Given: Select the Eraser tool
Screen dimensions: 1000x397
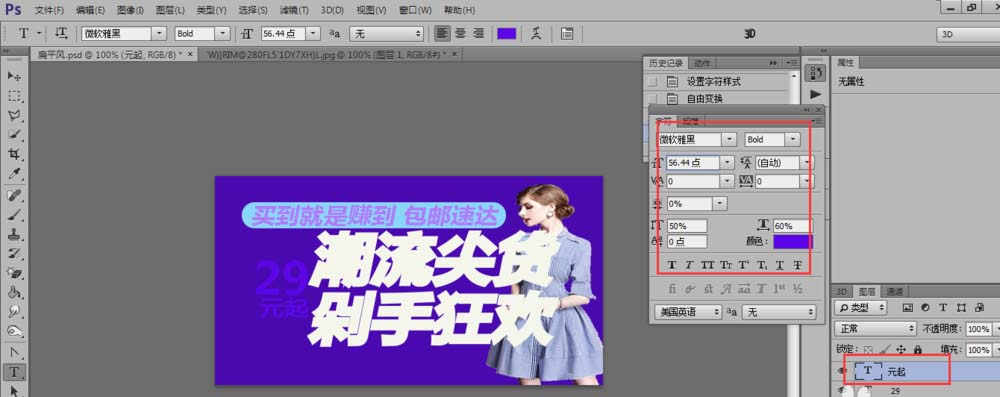Looking at the screenshot, I should pos(14,273).
